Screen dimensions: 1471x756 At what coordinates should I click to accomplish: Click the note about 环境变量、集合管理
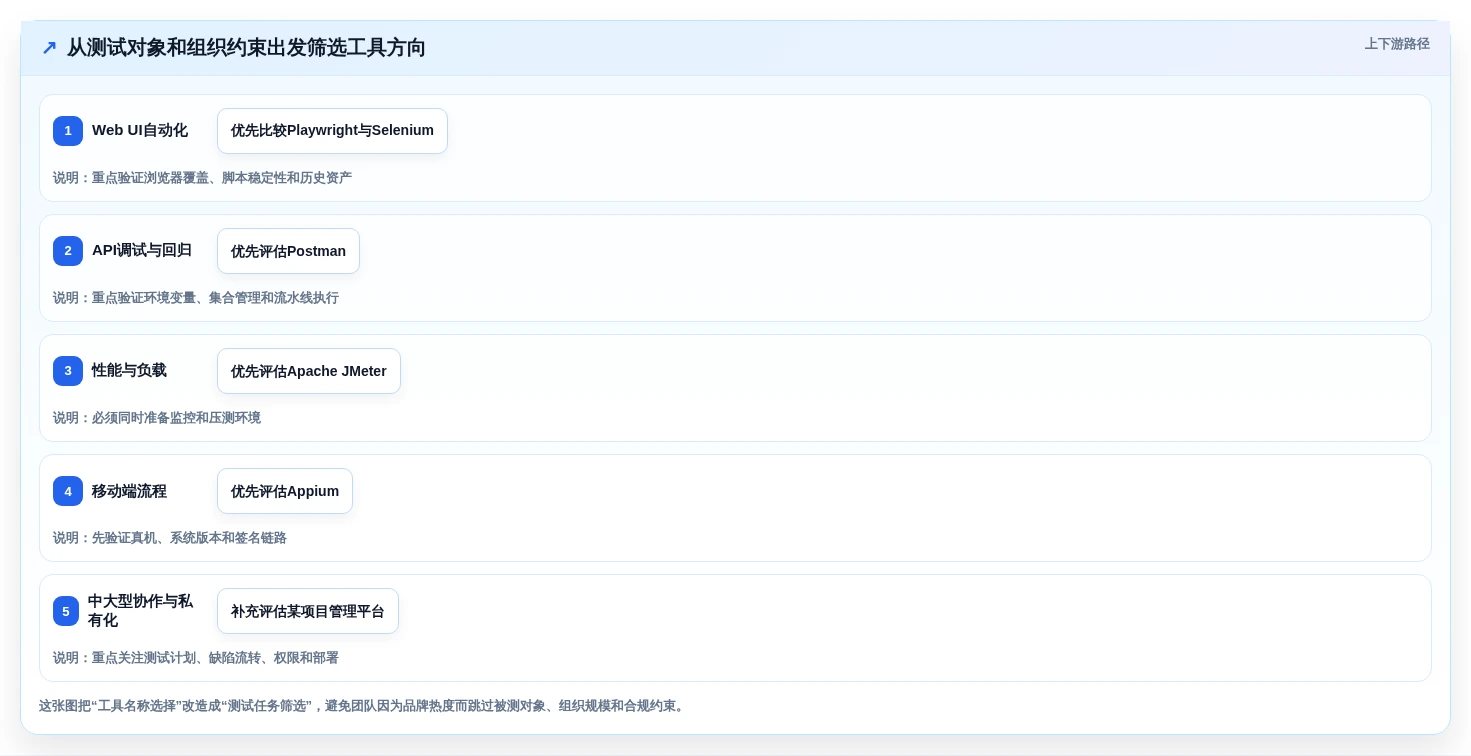pyautogui.click(x=196, y=298)
